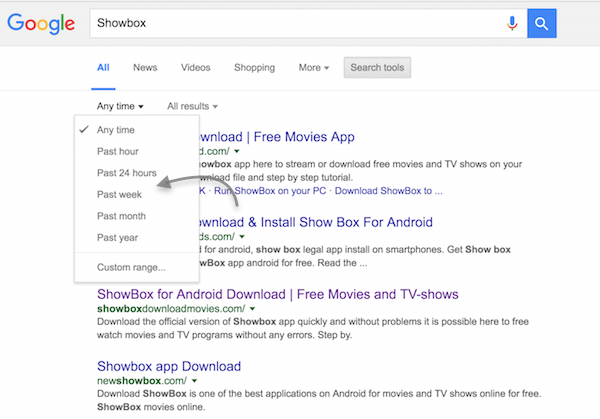Choose the checked Any time menu option

click(x=137, y=130)
